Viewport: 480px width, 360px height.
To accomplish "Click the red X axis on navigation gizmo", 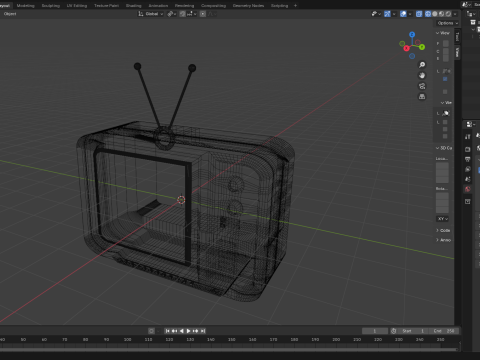I will 406,48.
